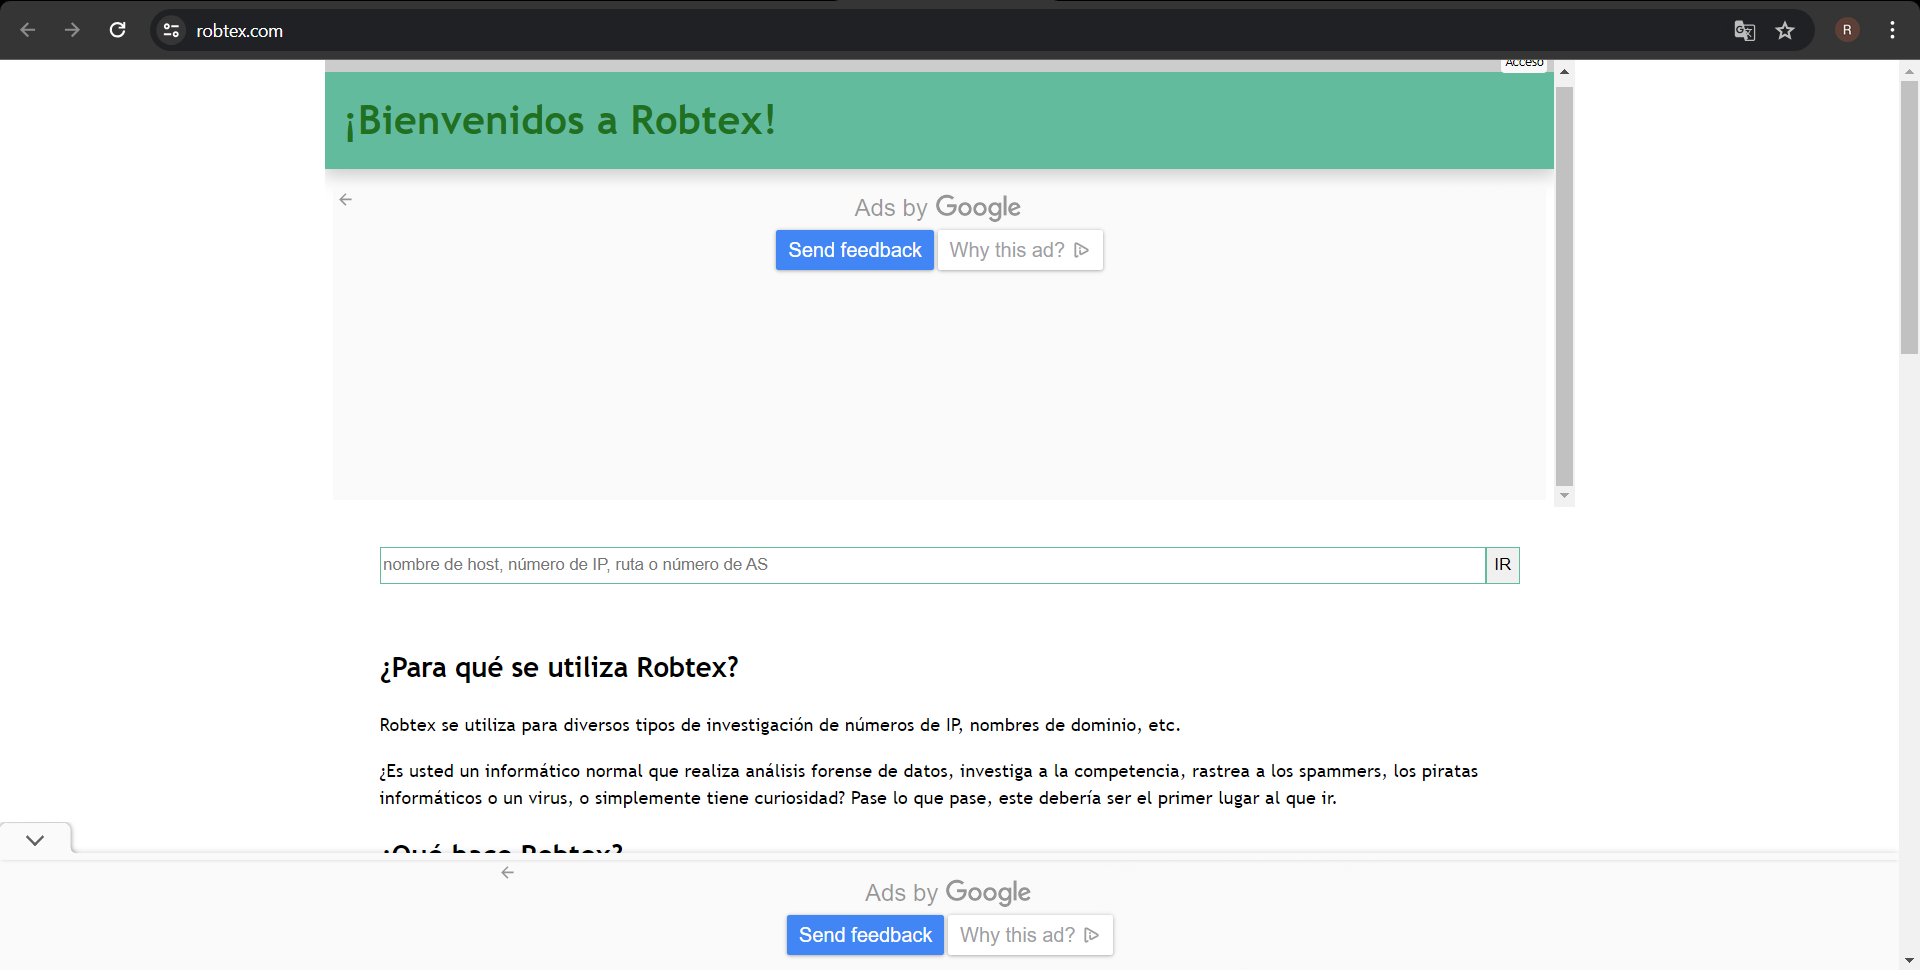Click the translate page icon
This screenshot has height=970, width=1920.
click(x=1744, y=30)
